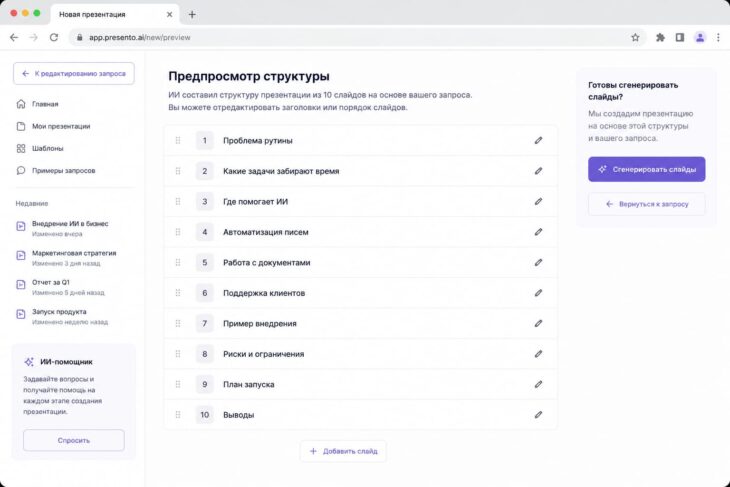Click pencil icon for 'Какие задачи забирают время'
The image size is (730, 487).
point(538,171)
